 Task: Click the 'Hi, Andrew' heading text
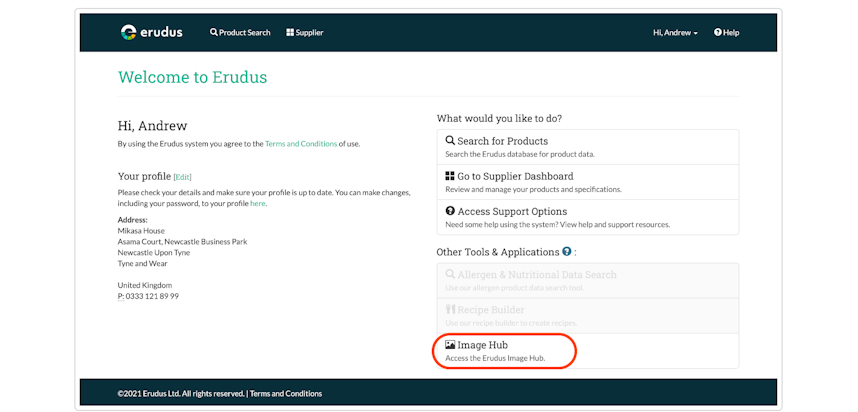153,126
